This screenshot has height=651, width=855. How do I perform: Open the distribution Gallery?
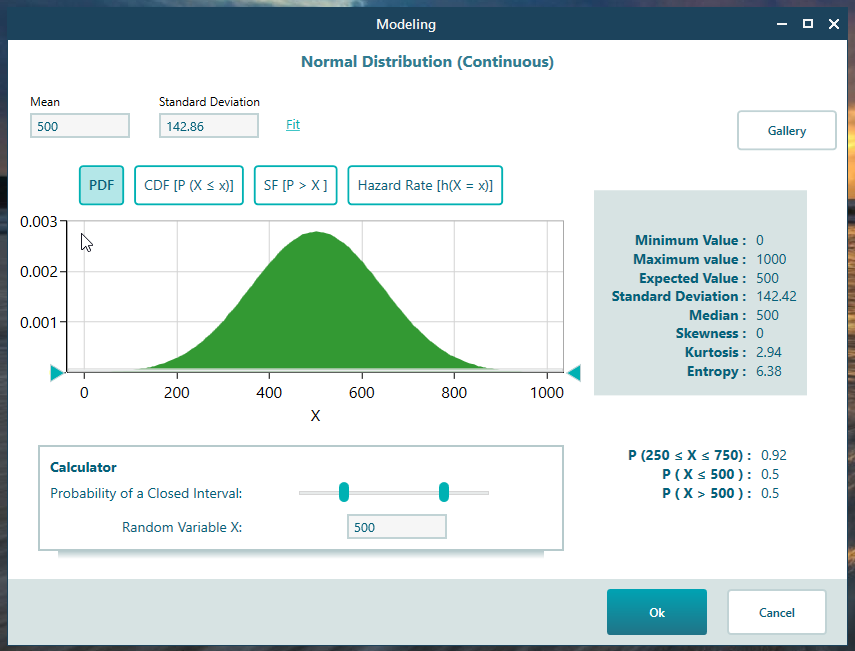click(786, 130)
